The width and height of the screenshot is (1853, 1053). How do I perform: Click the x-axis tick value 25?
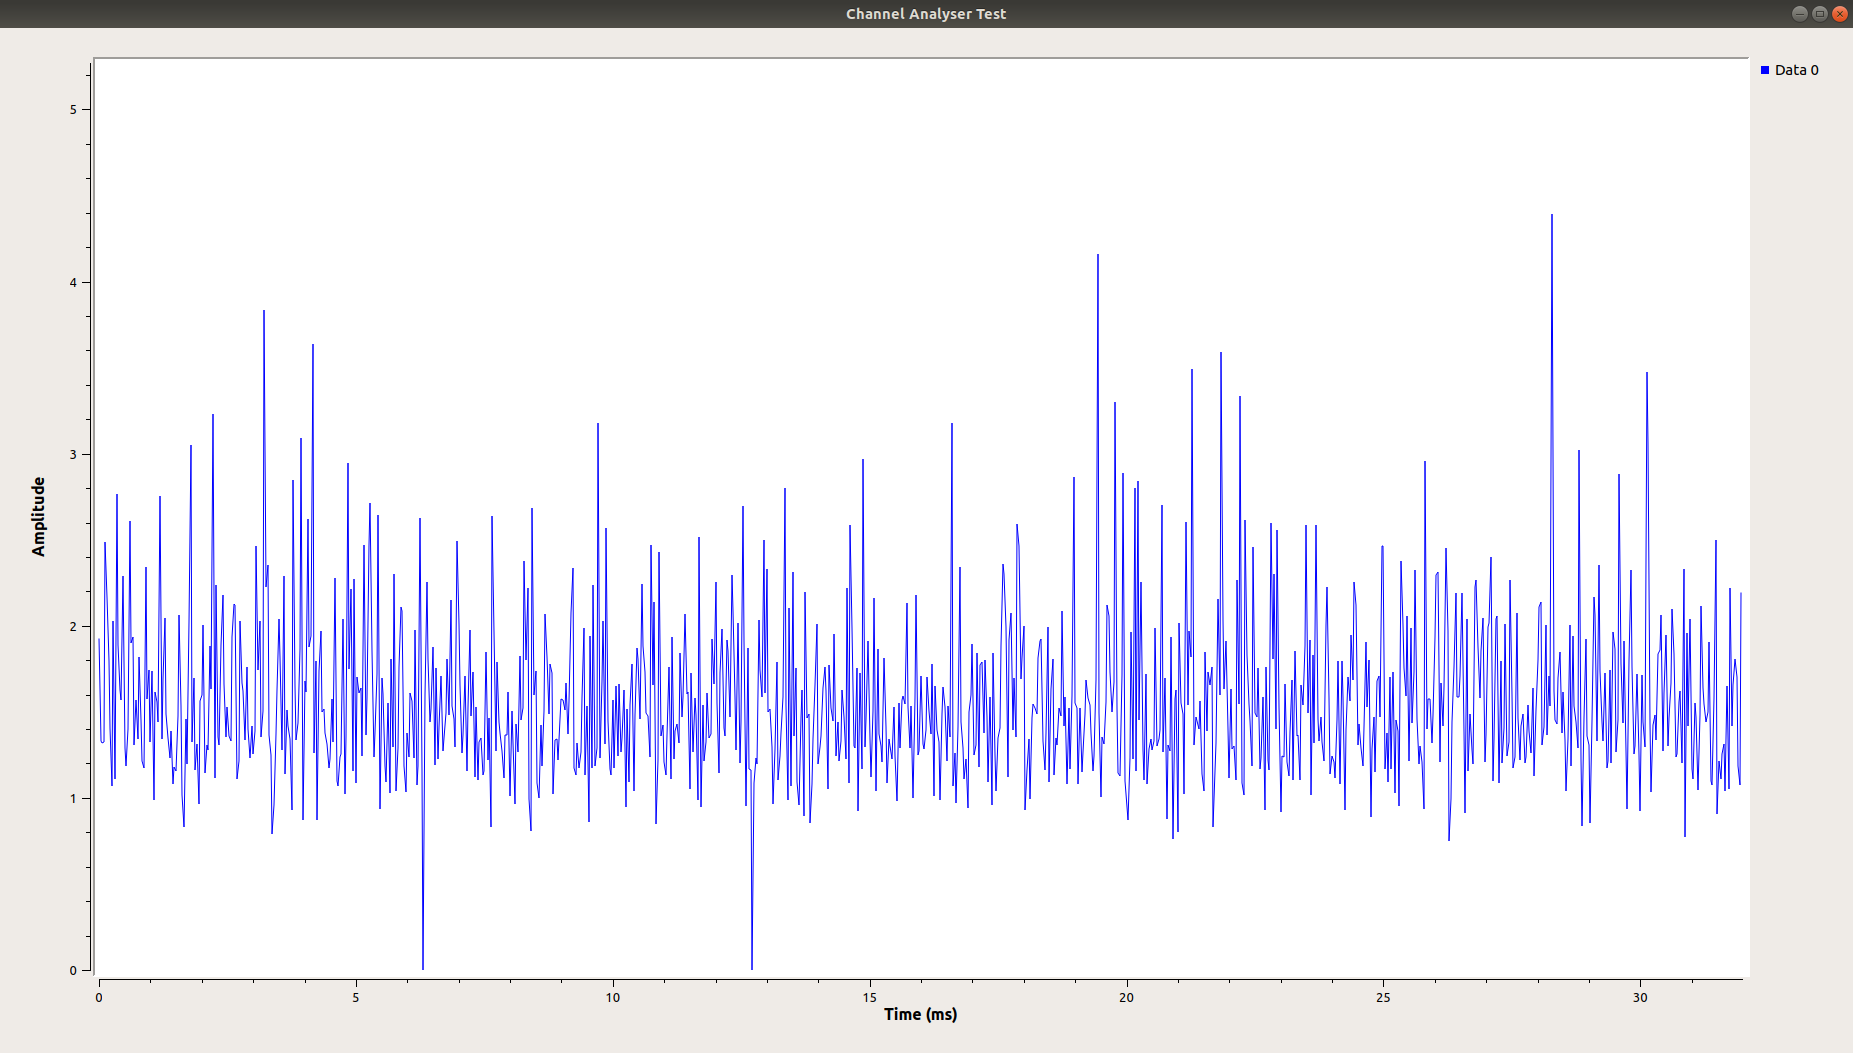pyautogui.click(x=1383, y=997)
